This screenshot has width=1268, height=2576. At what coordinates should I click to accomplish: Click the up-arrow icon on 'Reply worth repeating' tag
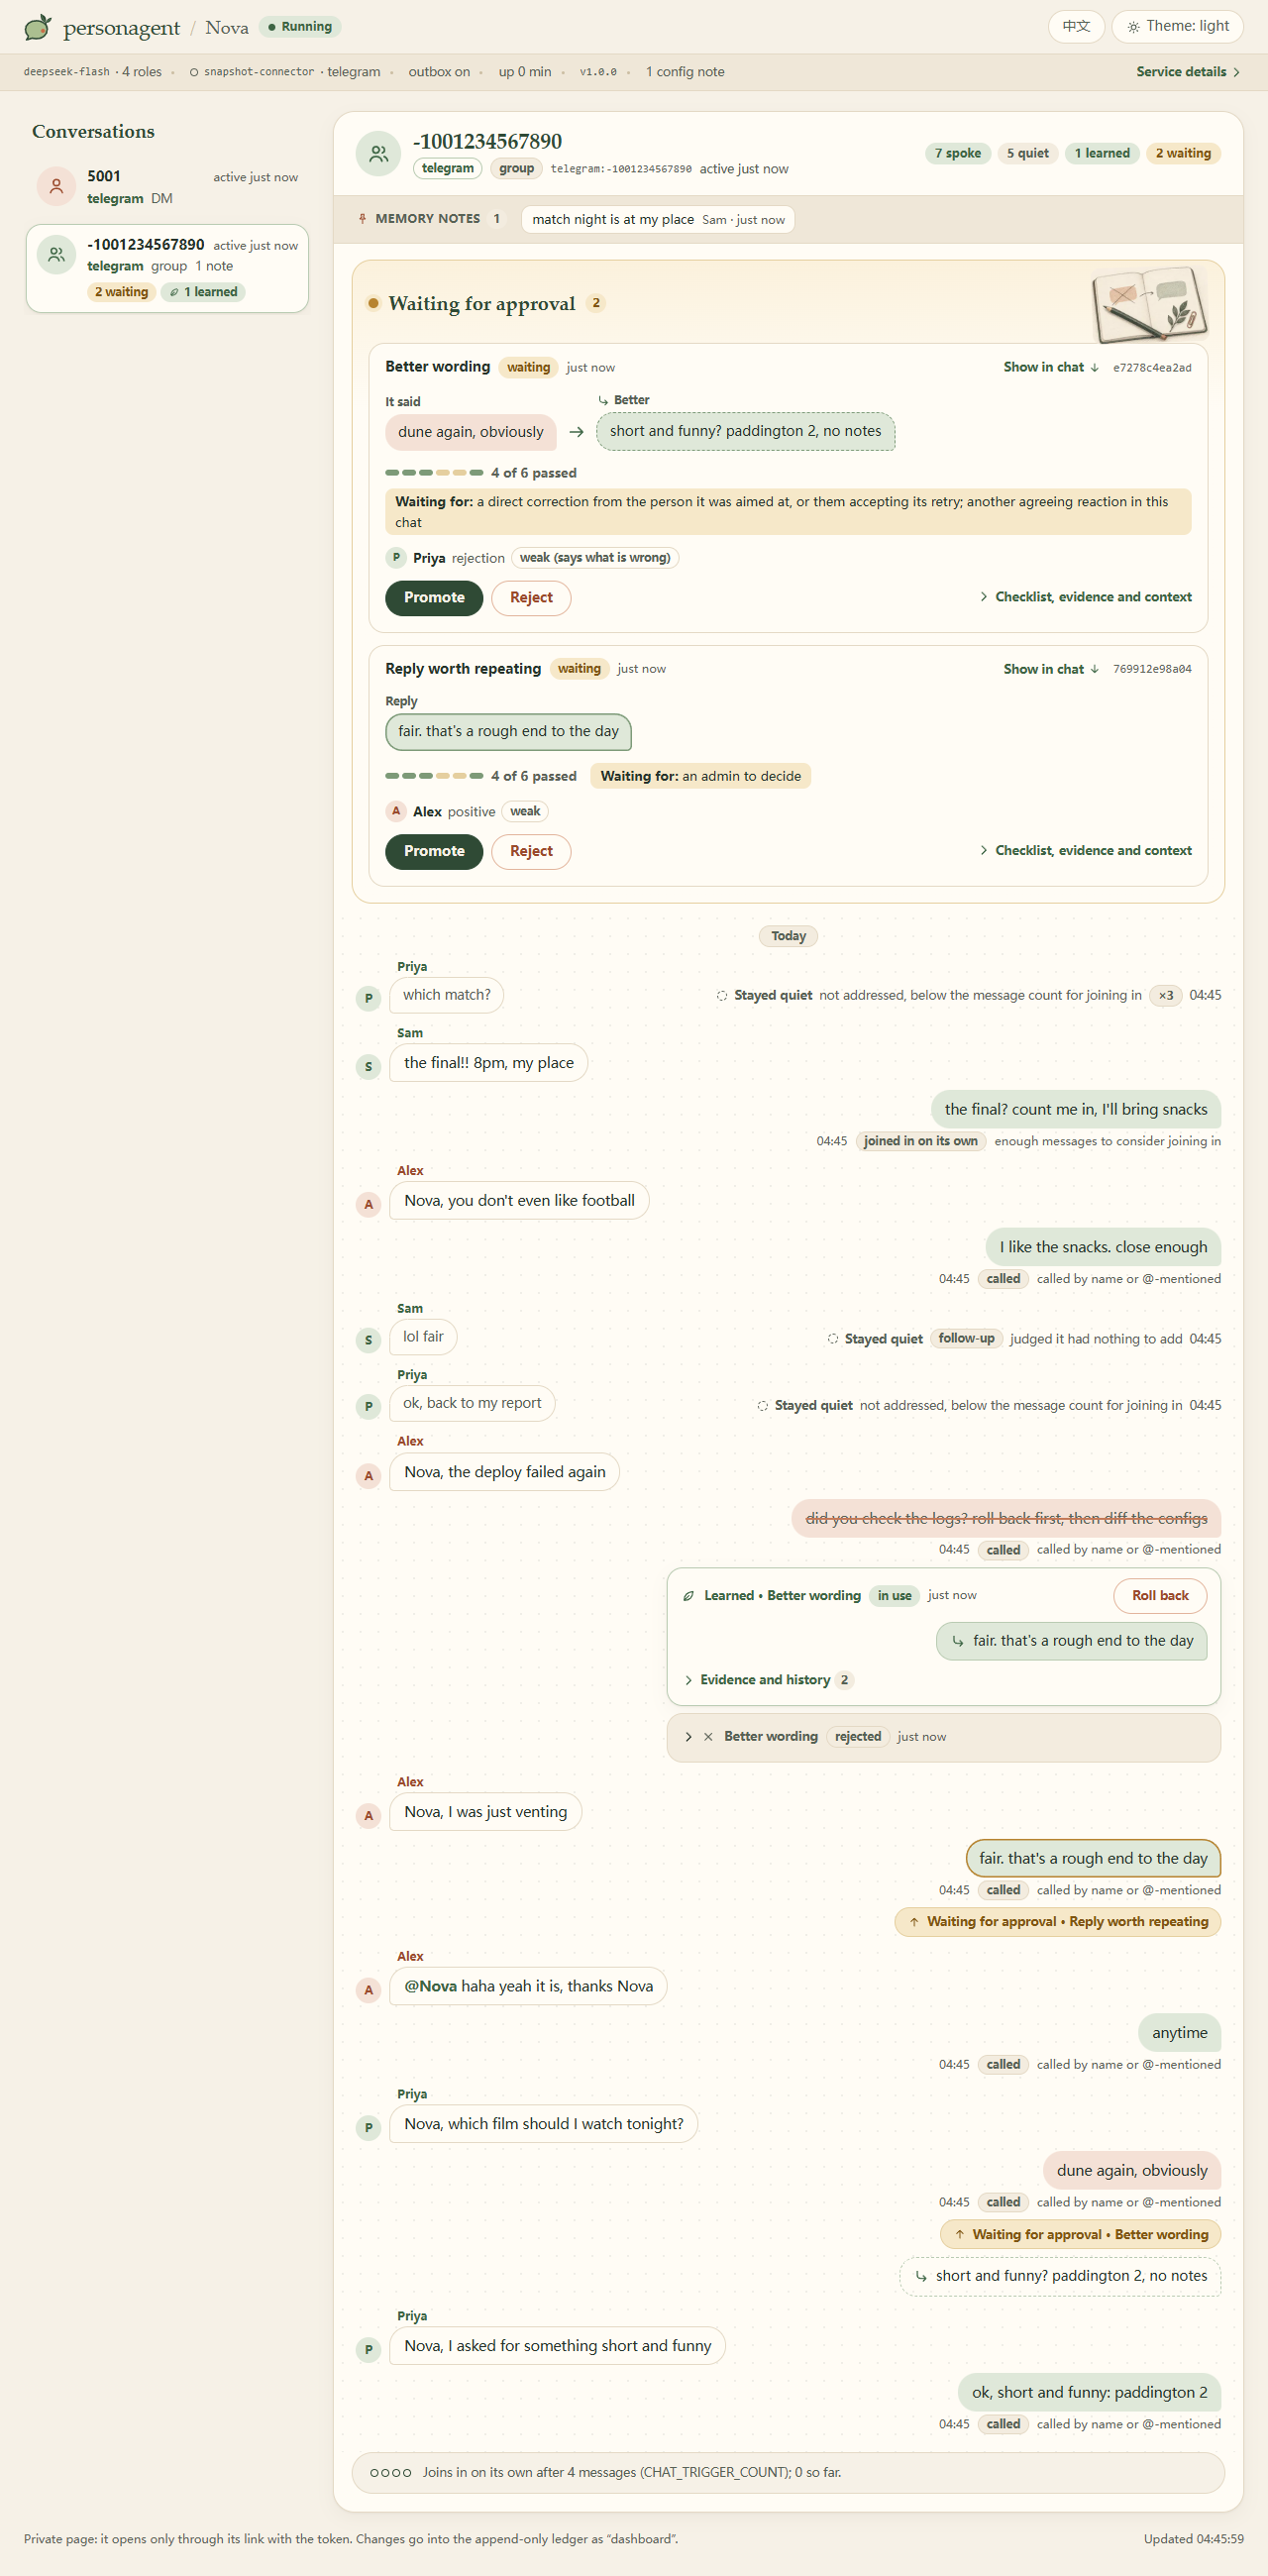pyautogui.click(x=914, y=1922)
